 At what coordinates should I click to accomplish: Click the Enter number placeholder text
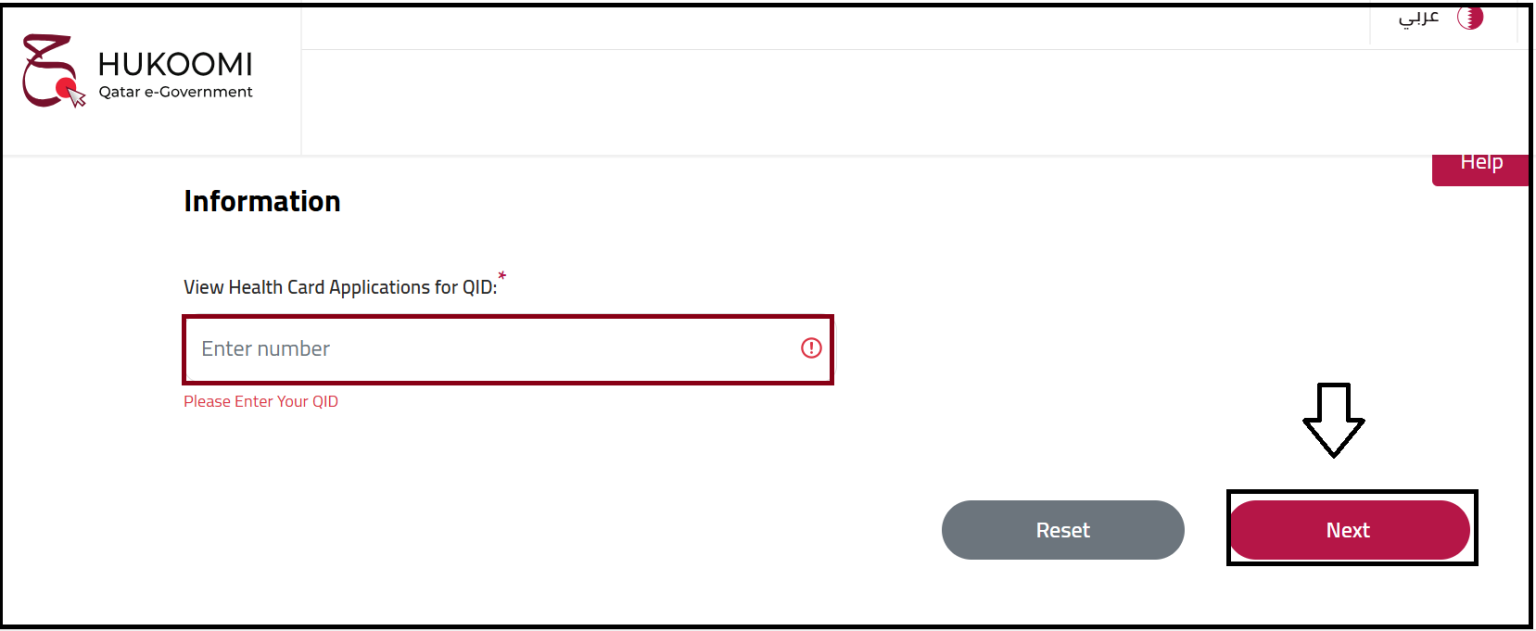point(265,349)
